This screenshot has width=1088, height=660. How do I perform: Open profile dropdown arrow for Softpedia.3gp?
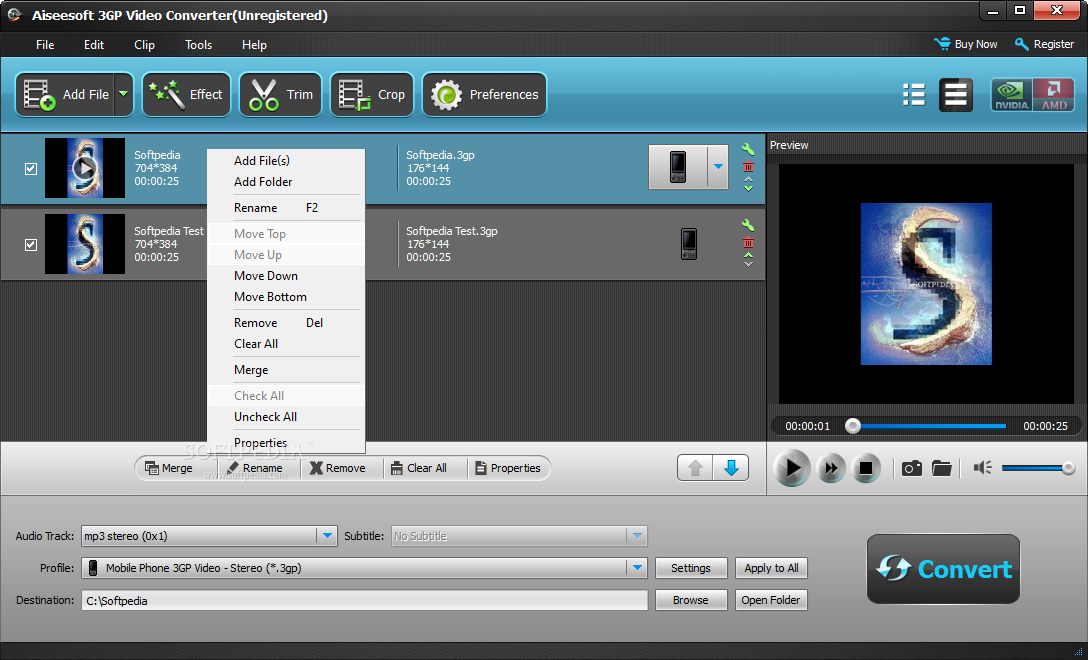pos(718,167)
